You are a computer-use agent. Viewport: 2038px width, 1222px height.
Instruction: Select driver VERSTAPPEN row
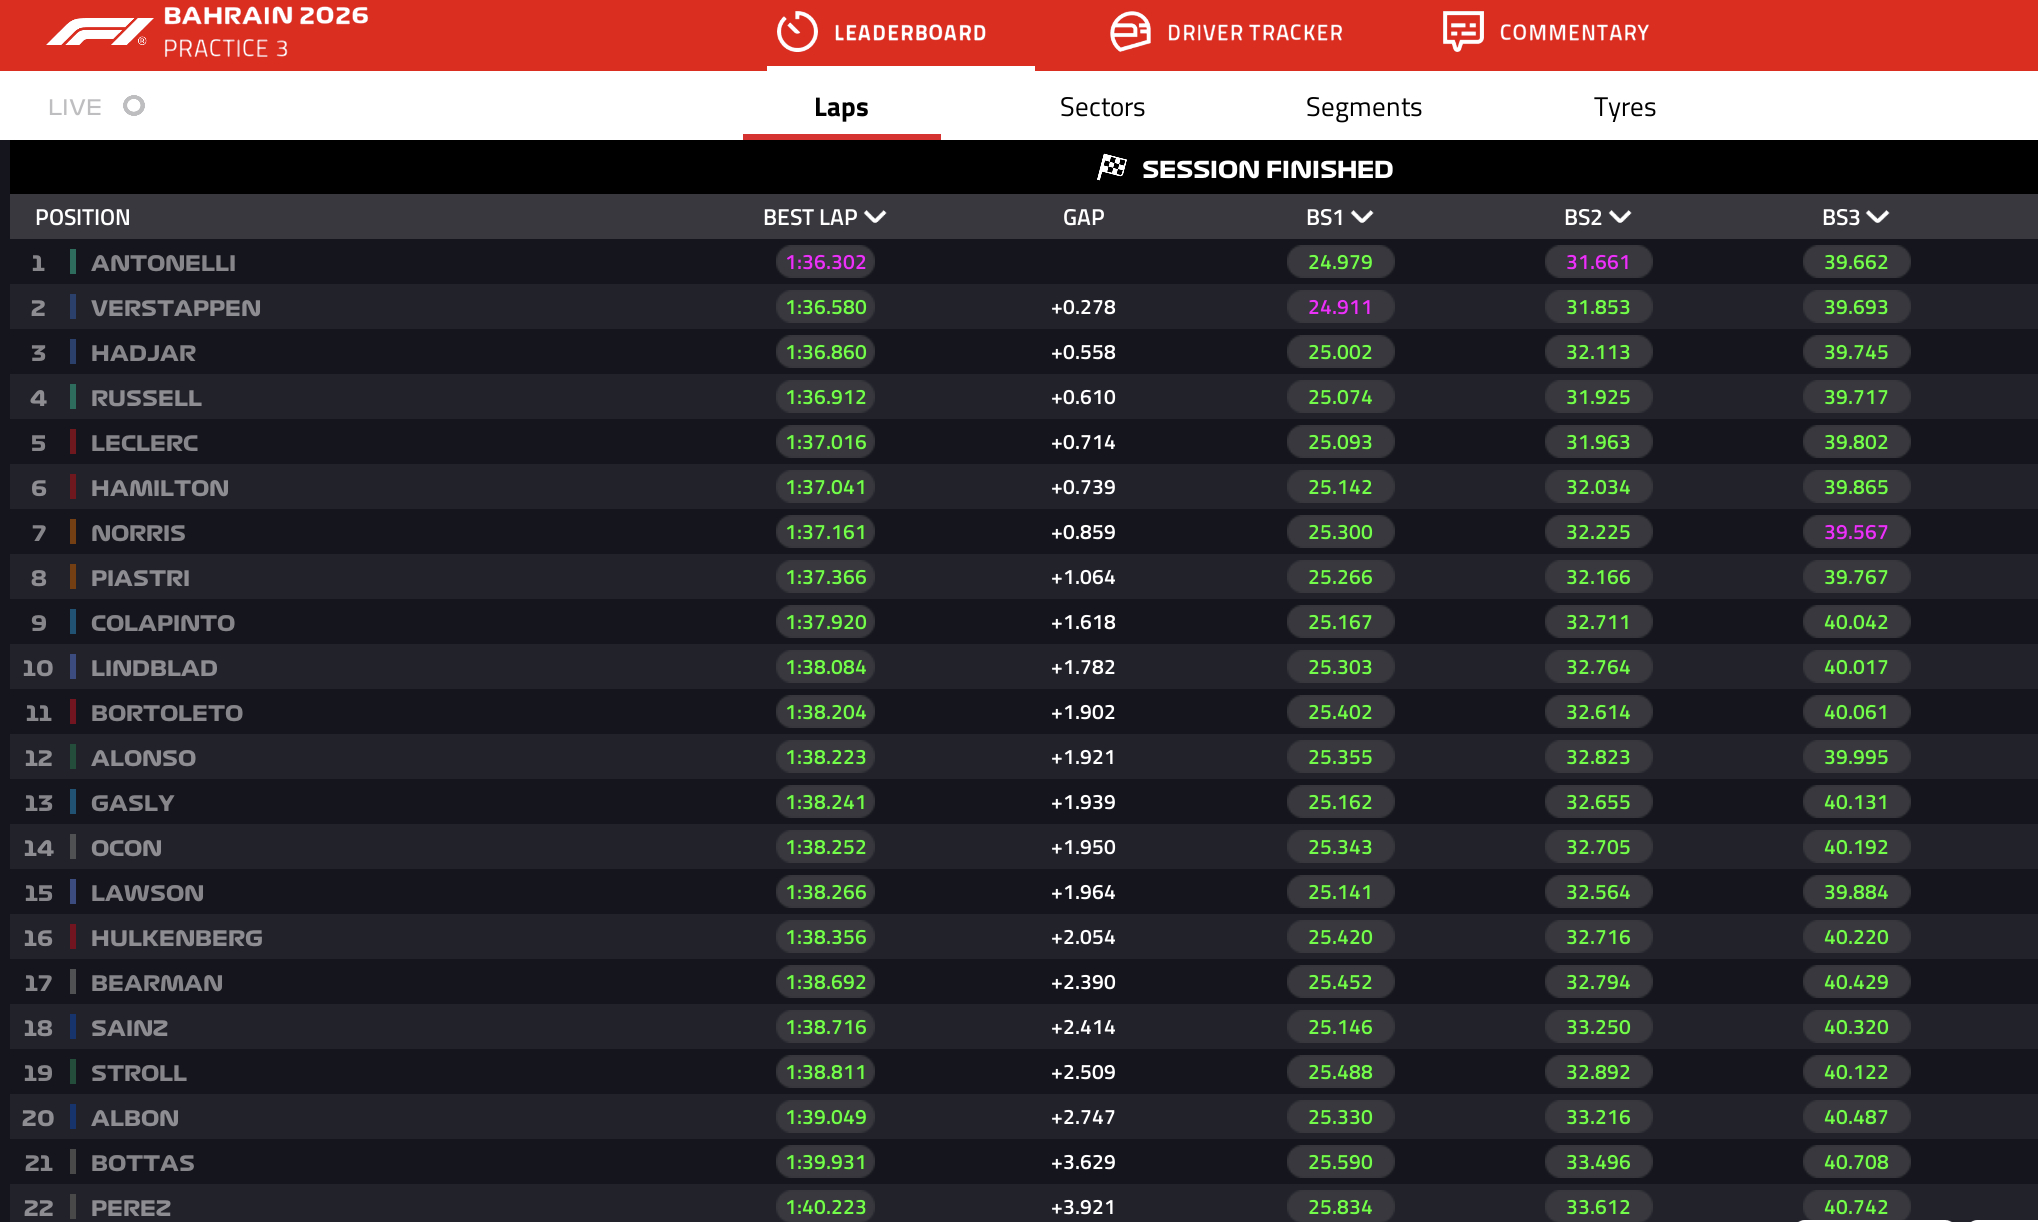click(1024, 307)
